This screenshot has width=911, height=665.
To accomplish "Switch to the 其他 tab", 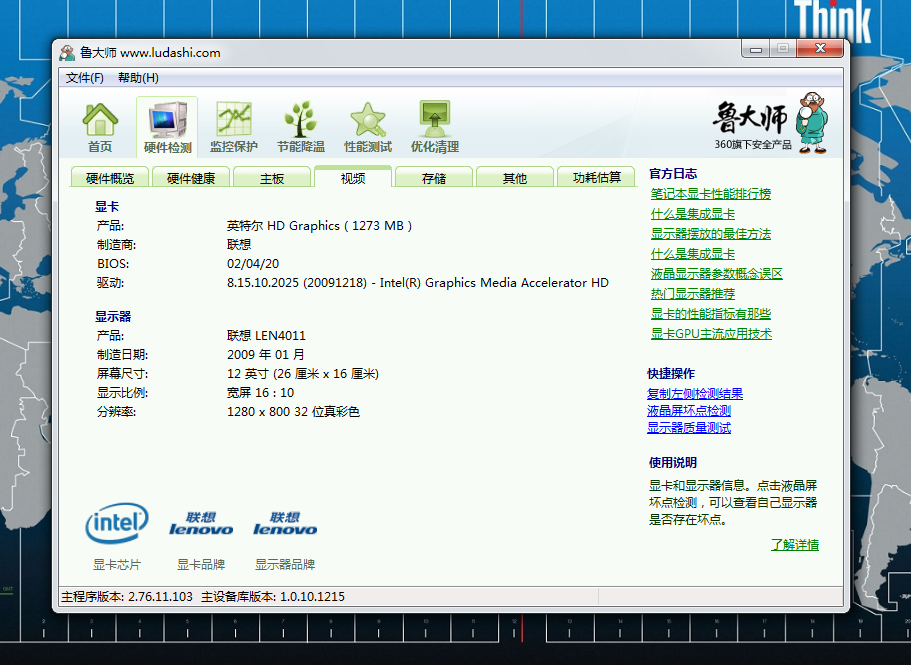I will tap(515, 178).
